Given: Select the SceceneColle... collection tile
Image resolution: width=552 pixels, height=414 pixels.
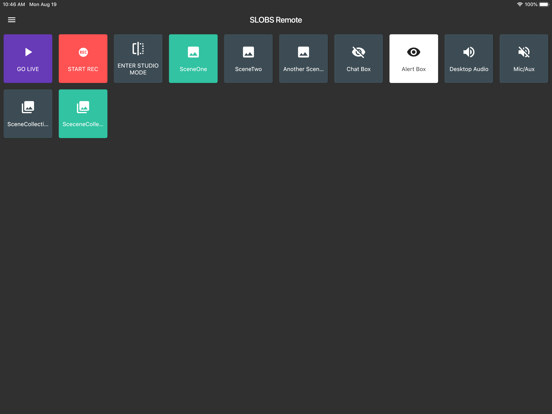Looking at the screenshot, I should pos(83,113).
